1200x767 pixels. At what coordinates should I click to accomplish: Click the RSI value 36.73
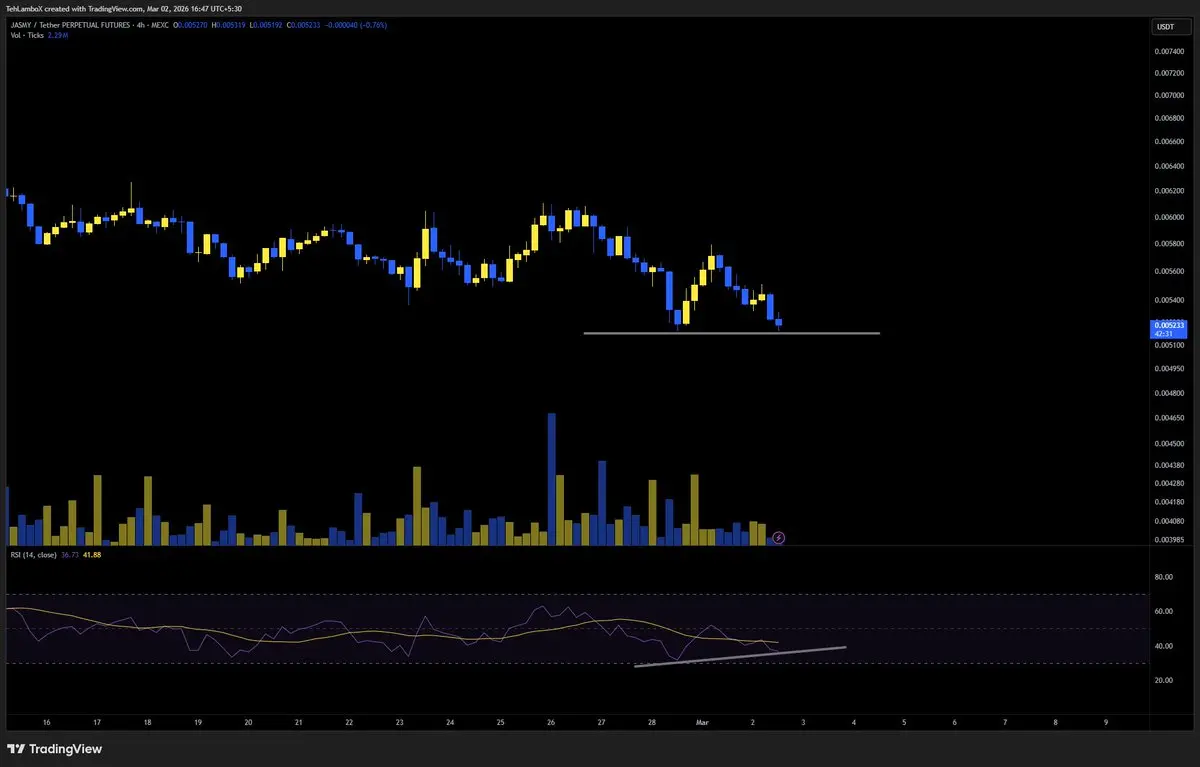69,554
